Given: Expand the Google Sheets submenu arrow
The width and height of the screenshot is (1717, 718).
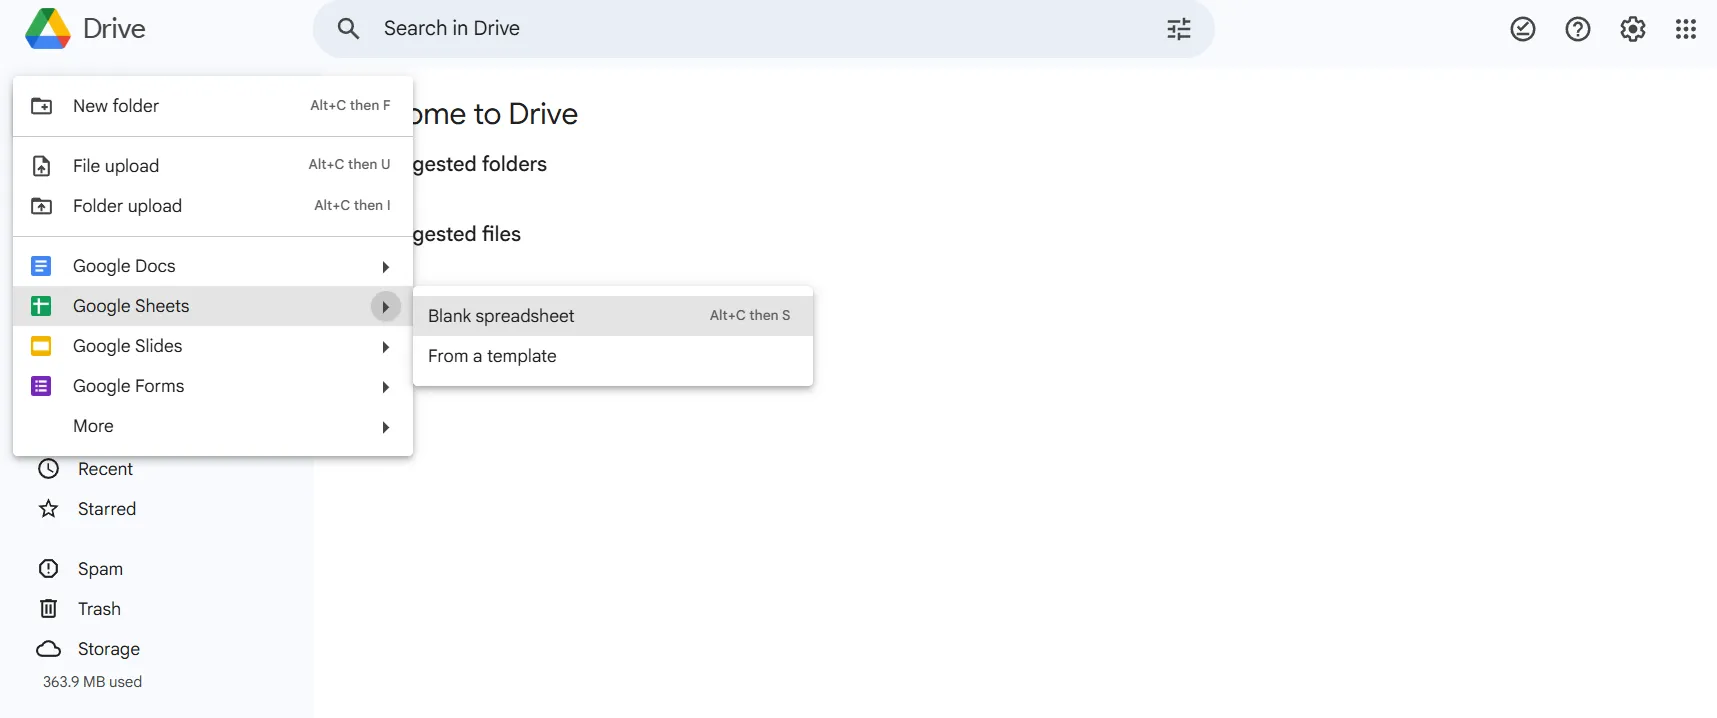Looking at the screenshot, I should coord(385,307).
